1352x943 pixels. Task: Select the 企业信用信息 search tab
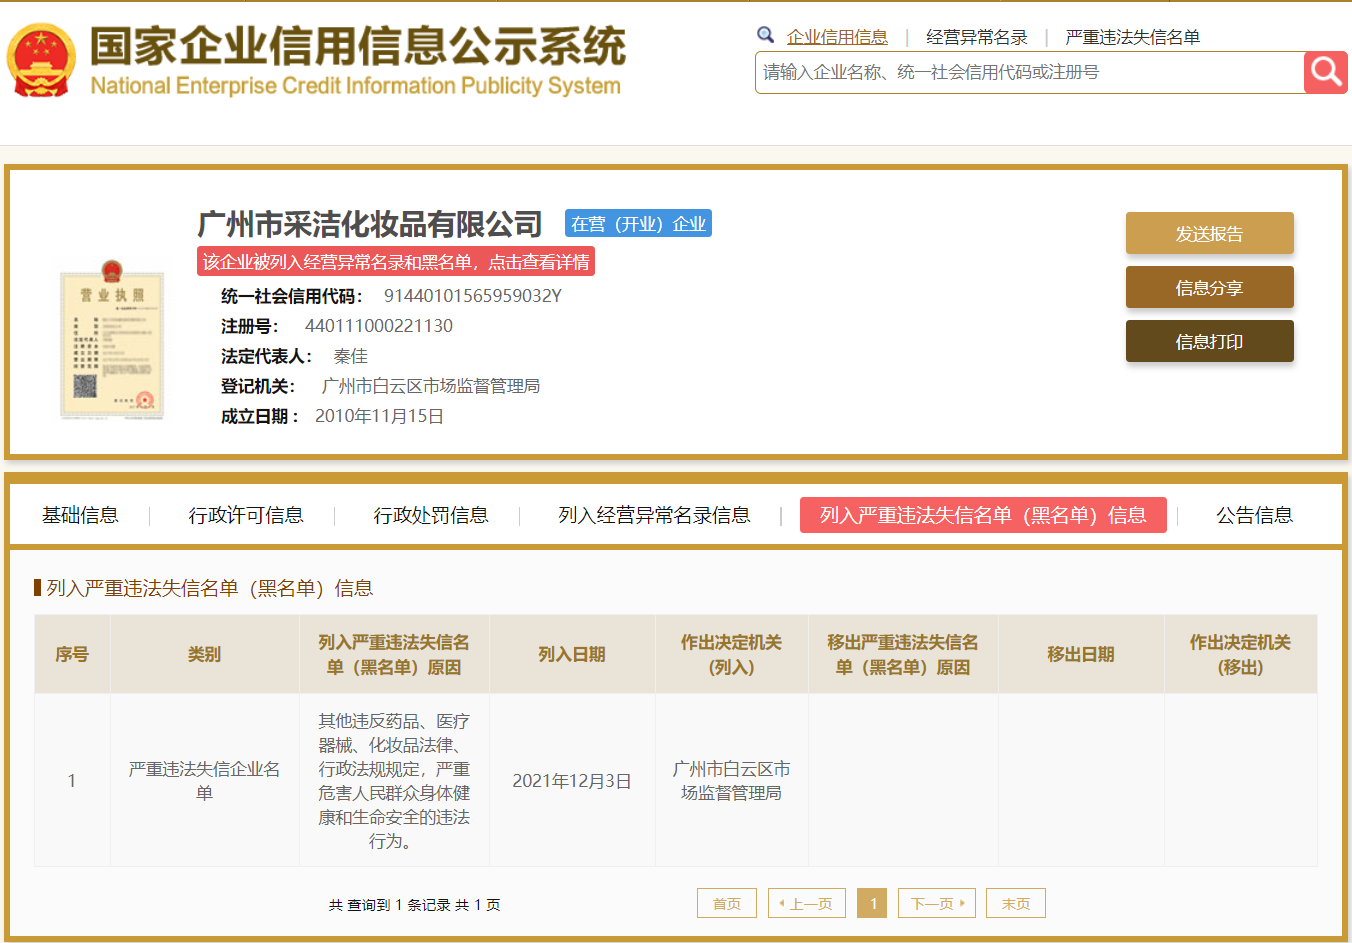tap(837, 37)
